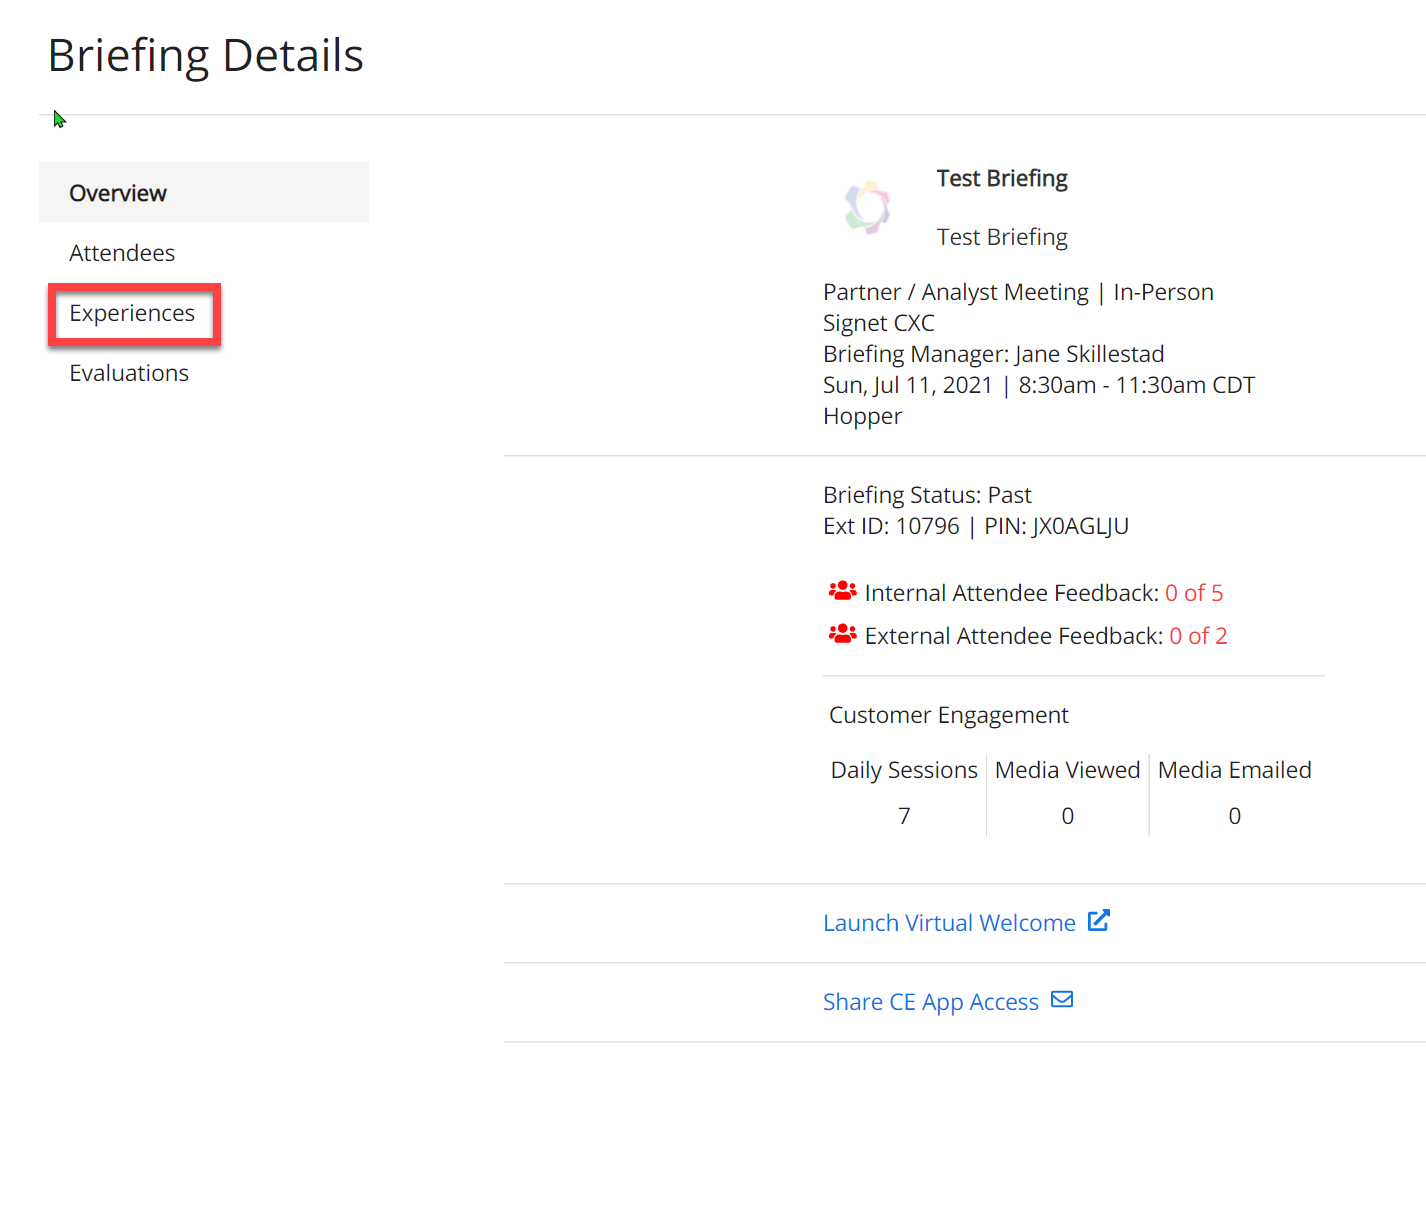Click the Daily Sessions value 7

click(904, 816)
